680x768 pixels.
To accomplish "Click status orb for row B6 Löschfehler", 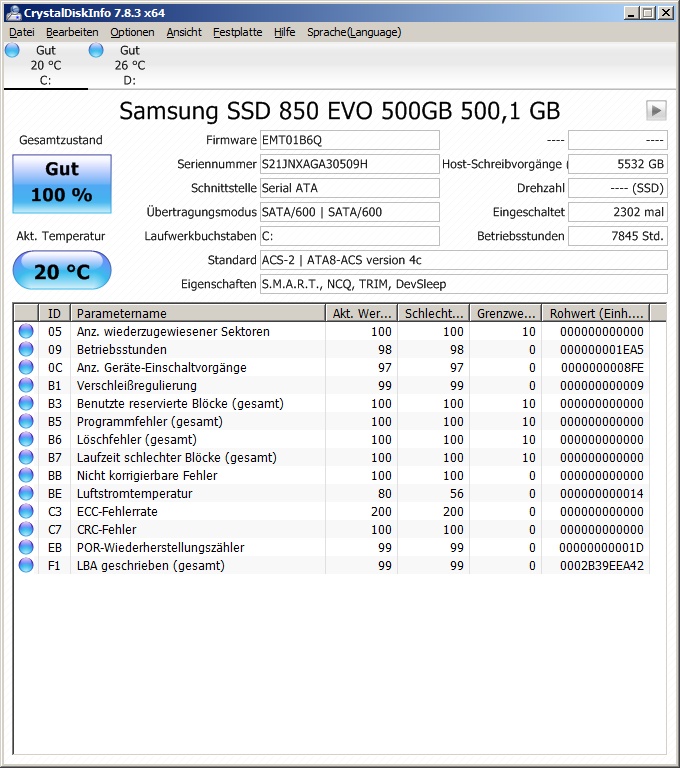I will point(26,439).
